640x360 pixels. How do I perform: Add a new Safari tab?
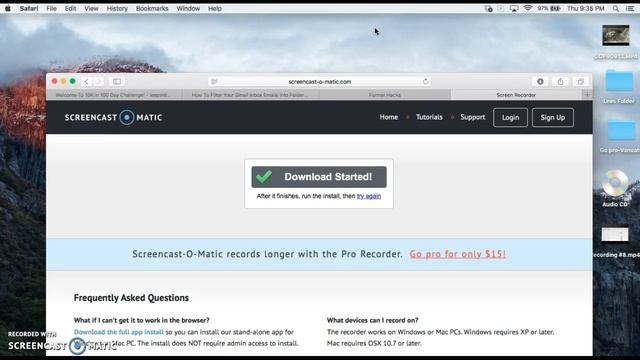587,95
